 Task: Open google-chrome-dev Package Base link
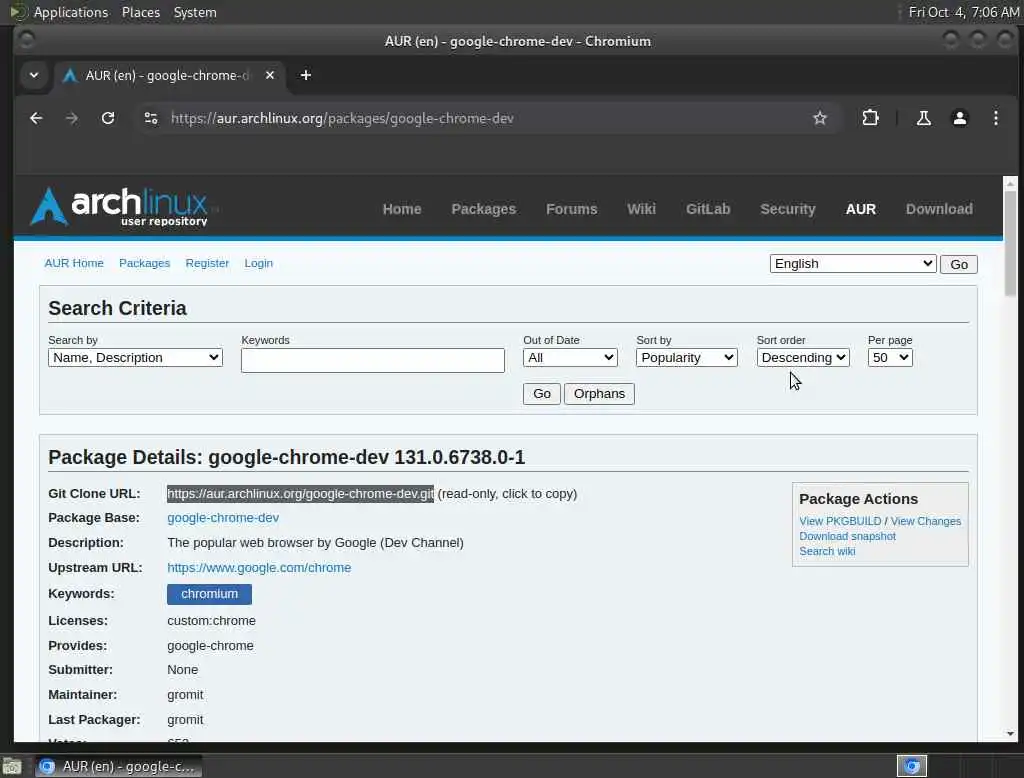point(223,517)
